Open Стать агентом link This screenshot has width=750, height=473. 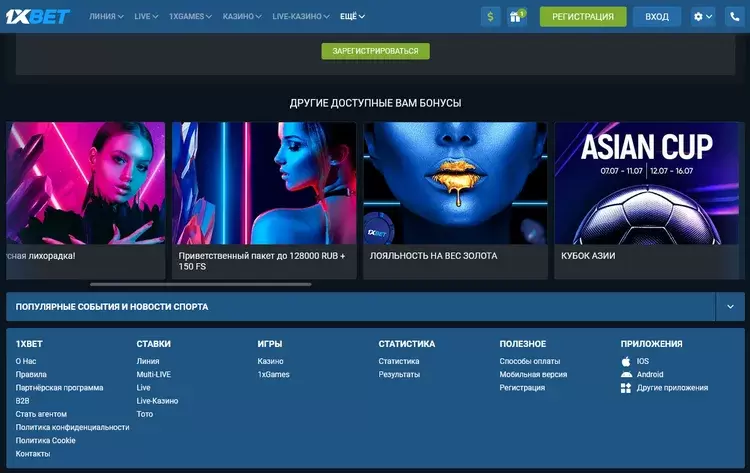pyautogui.click(x=41, y=414)
